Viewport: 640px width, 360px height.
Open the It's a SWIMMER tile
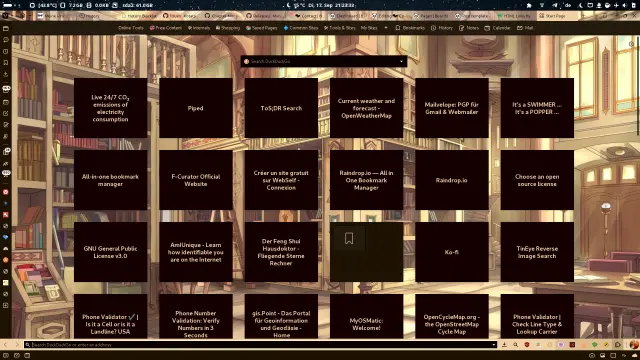click(x=537, y=108)
